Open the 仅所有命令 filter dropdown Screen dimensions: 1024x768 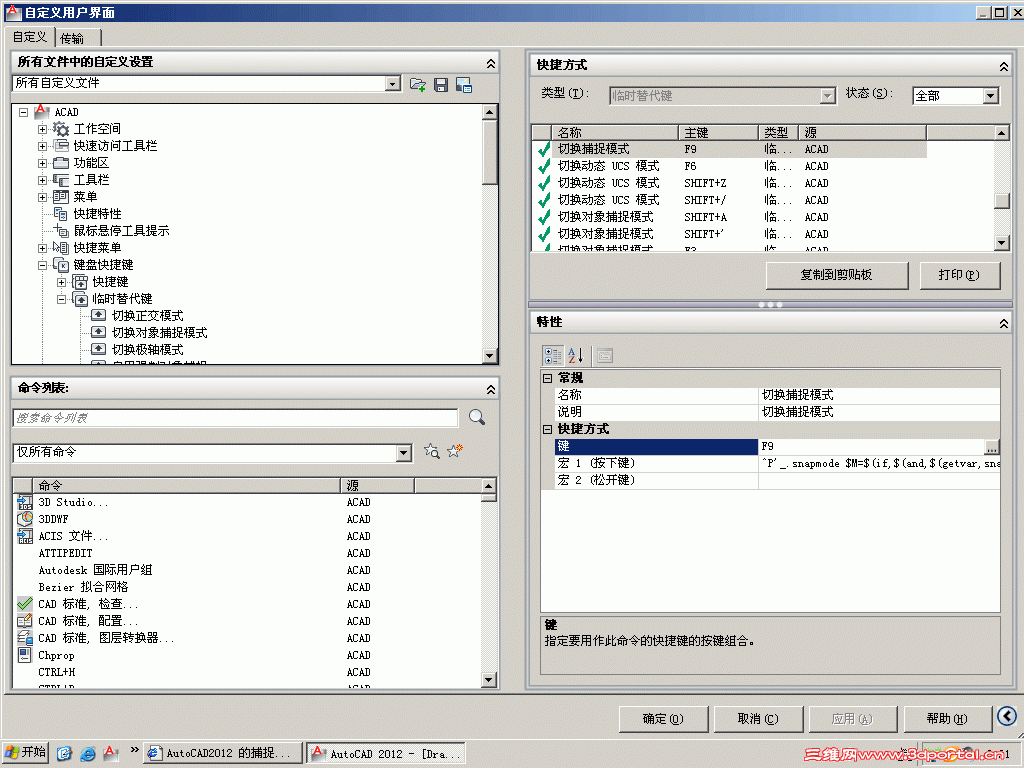tap(404, 453)
